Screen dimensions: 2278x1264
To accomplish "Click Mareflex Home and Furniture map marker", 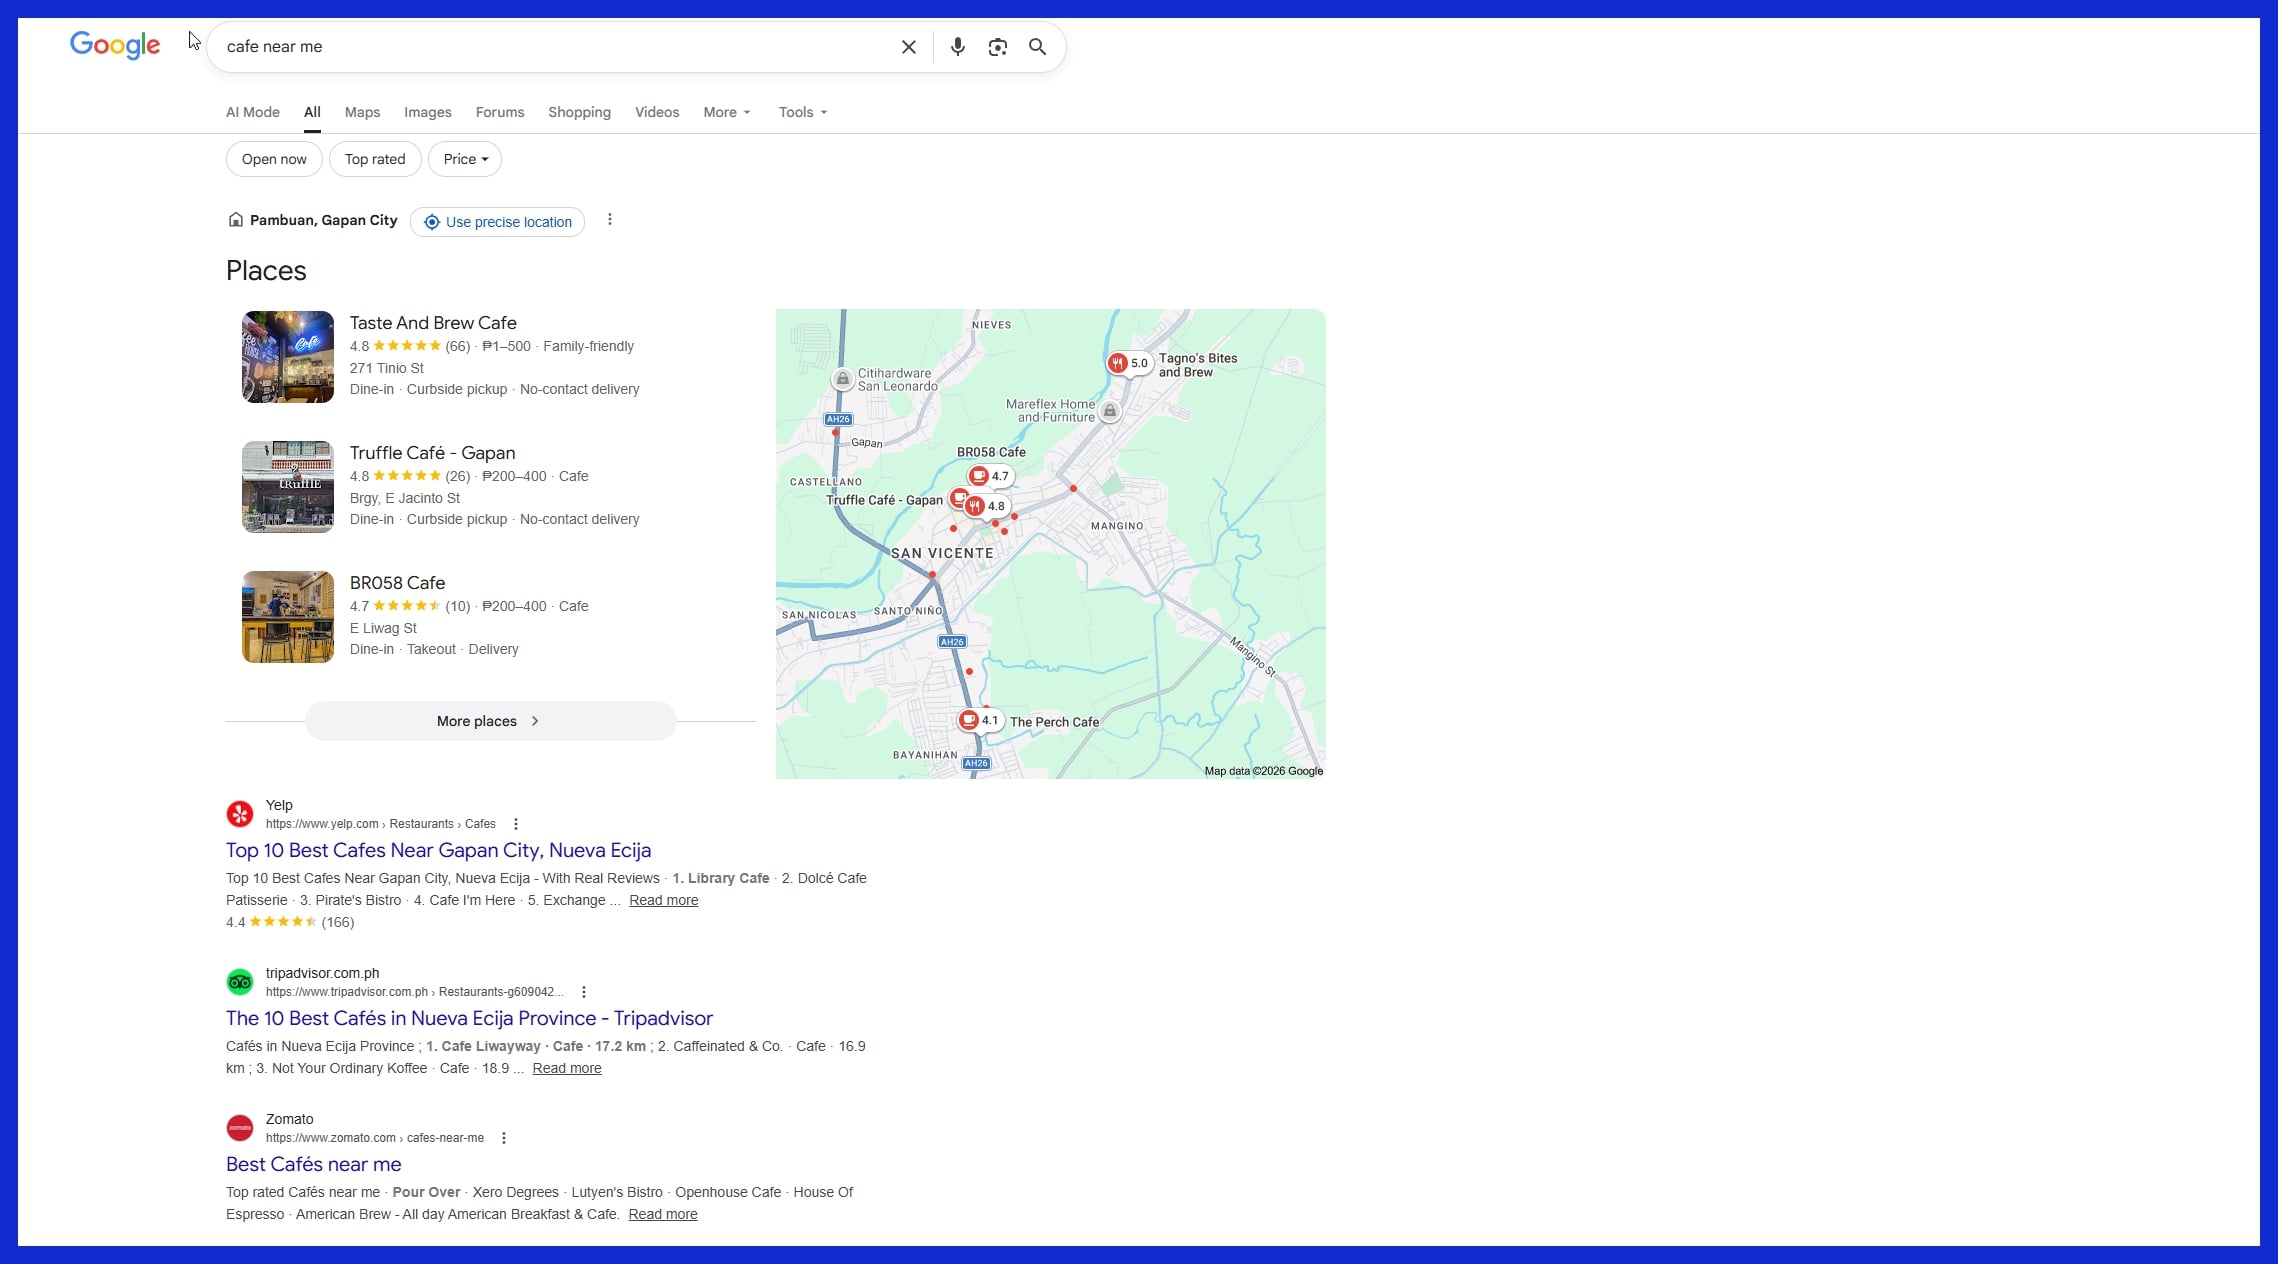I will click(1110, 411).
